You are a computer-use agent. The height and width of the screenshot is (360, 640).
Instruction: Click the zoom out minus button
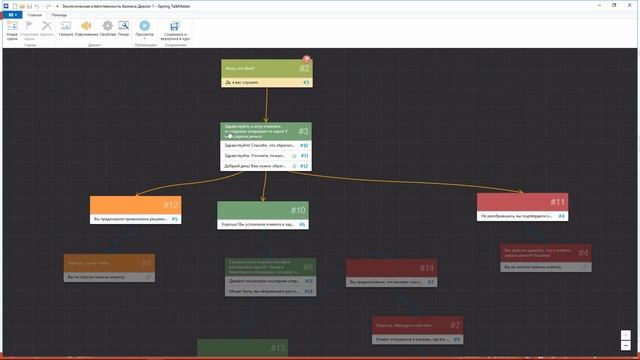626,345
